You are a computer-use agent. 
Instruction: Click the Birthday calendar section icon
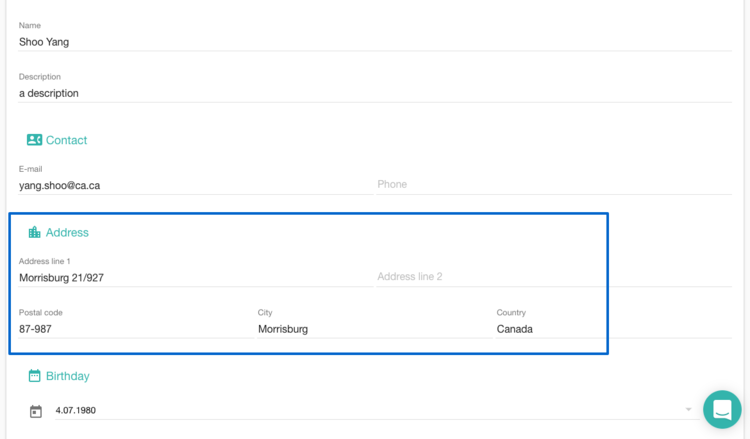34,375
